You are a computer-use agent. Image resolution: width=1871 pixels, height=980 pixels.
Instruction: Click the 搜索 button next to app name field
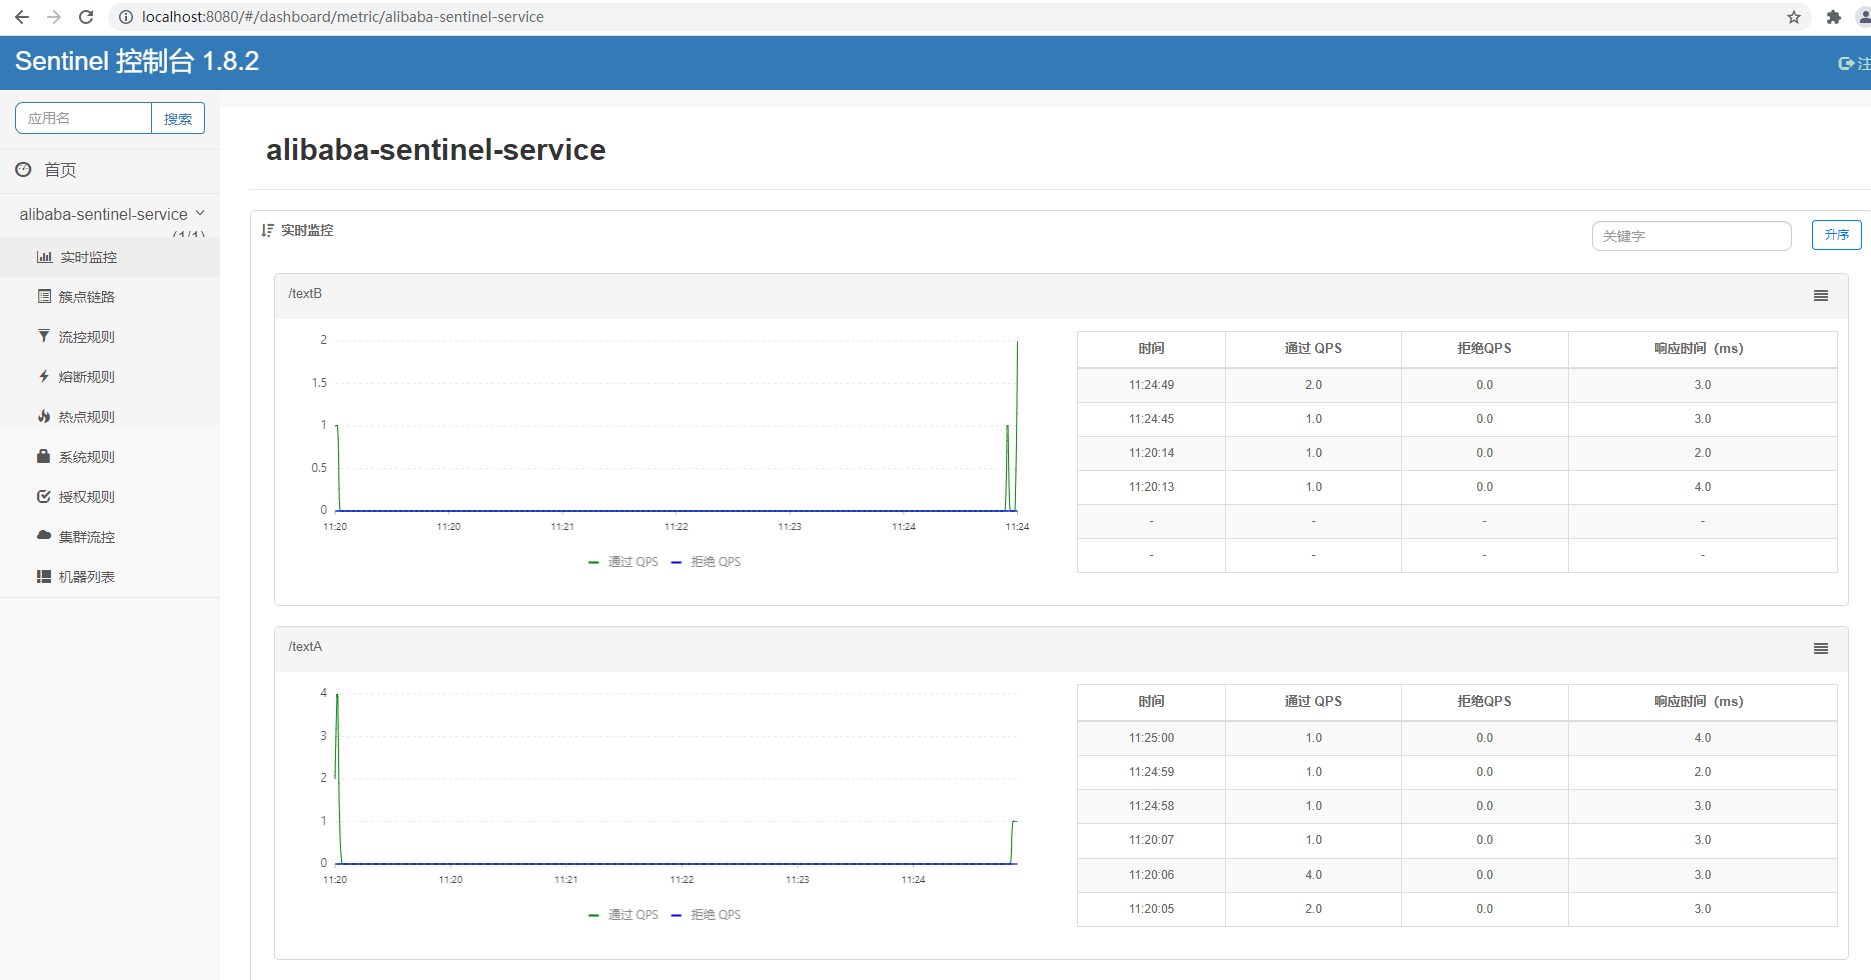coord(178,118)
